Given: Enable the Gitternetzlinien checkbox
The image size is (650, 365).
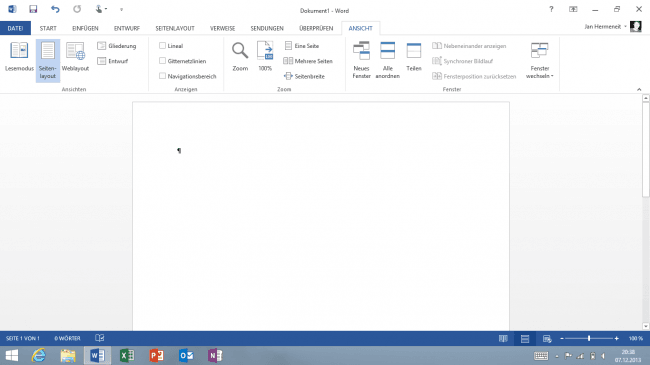Looking at the screenshot, I should click(x=162, y=61).
